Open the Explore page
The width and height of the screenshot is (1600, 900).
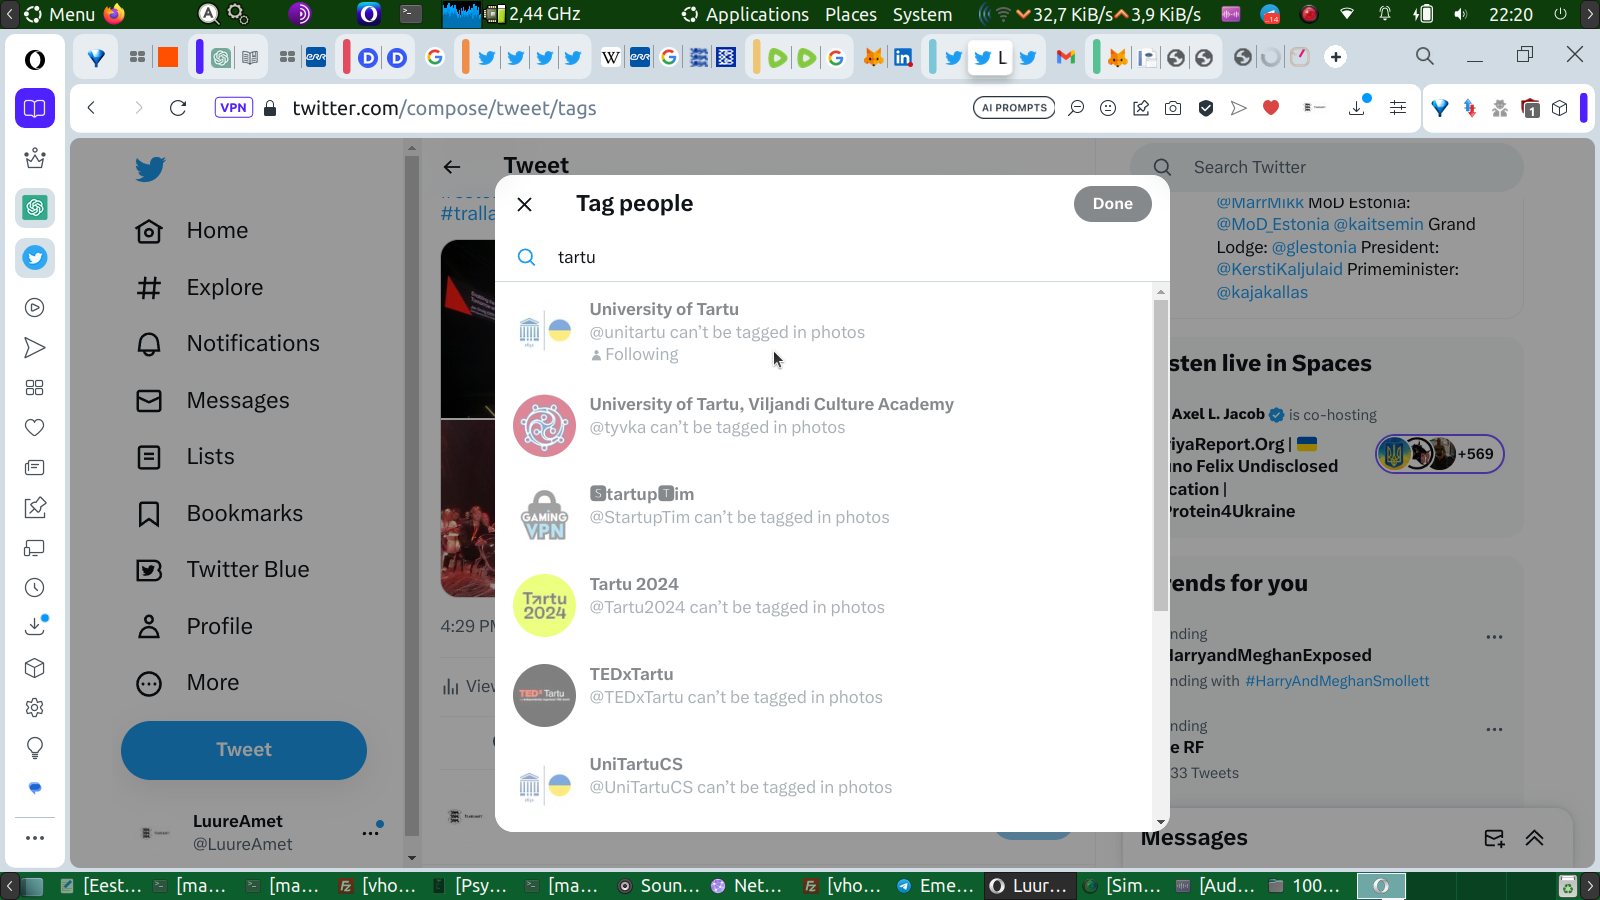[199, 288]
